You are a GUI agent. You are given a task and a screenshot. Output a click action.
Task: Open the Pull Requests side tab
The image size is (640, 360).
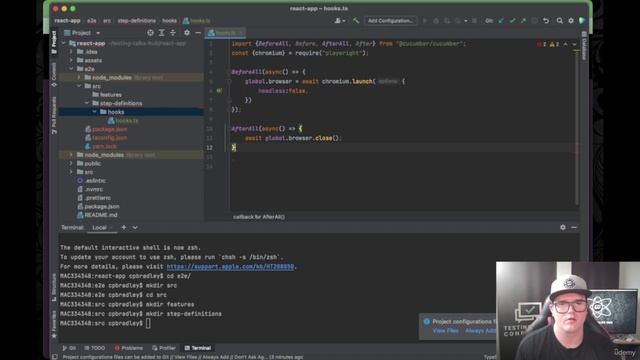pyautogui.click(x=54, y=116)
